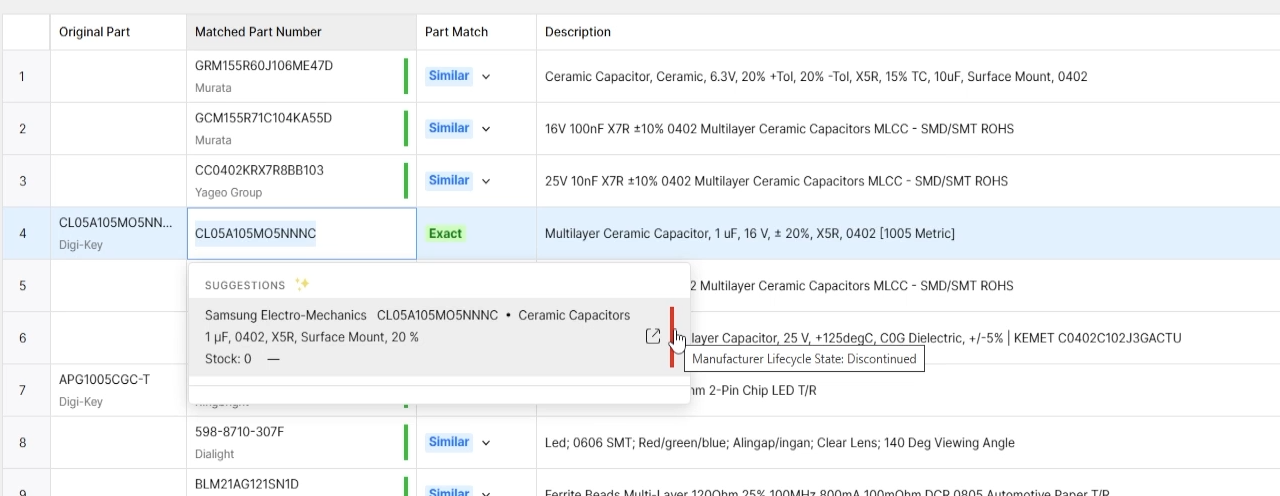Select row number 7
Screen dimensions: 1280x496
pos(25,390)
